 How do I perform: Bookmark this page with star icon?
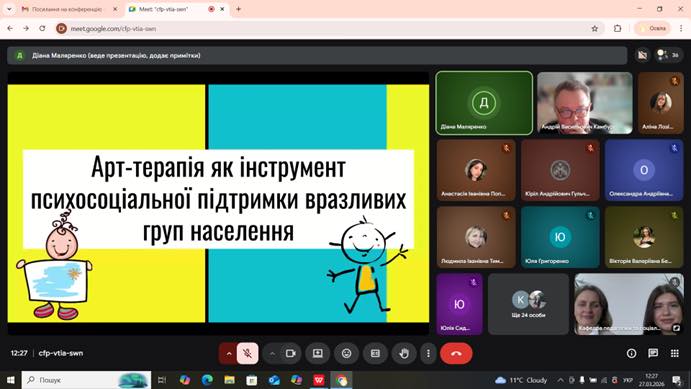click(594, 28)
